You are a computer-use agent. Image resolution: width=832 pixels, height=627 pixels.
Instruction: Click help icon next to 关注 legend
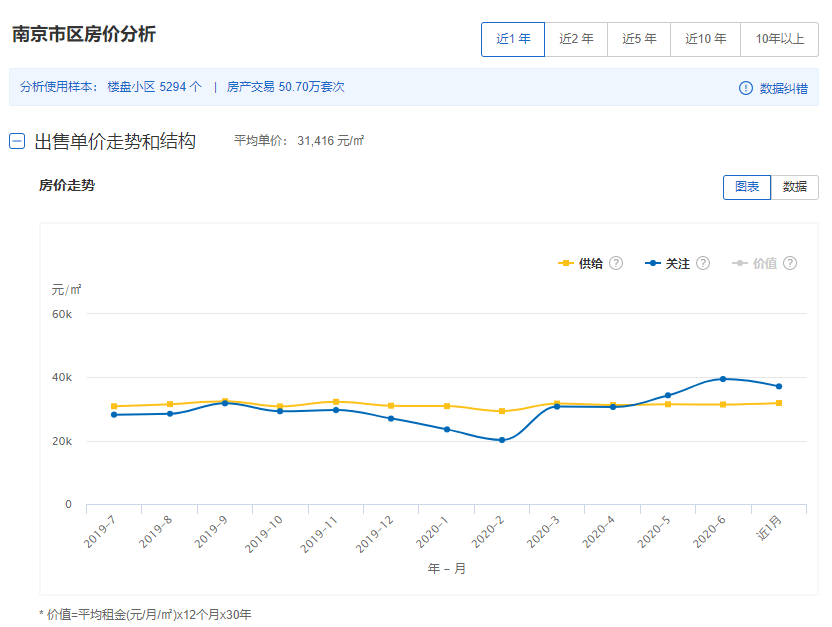(x=703, y=263)
